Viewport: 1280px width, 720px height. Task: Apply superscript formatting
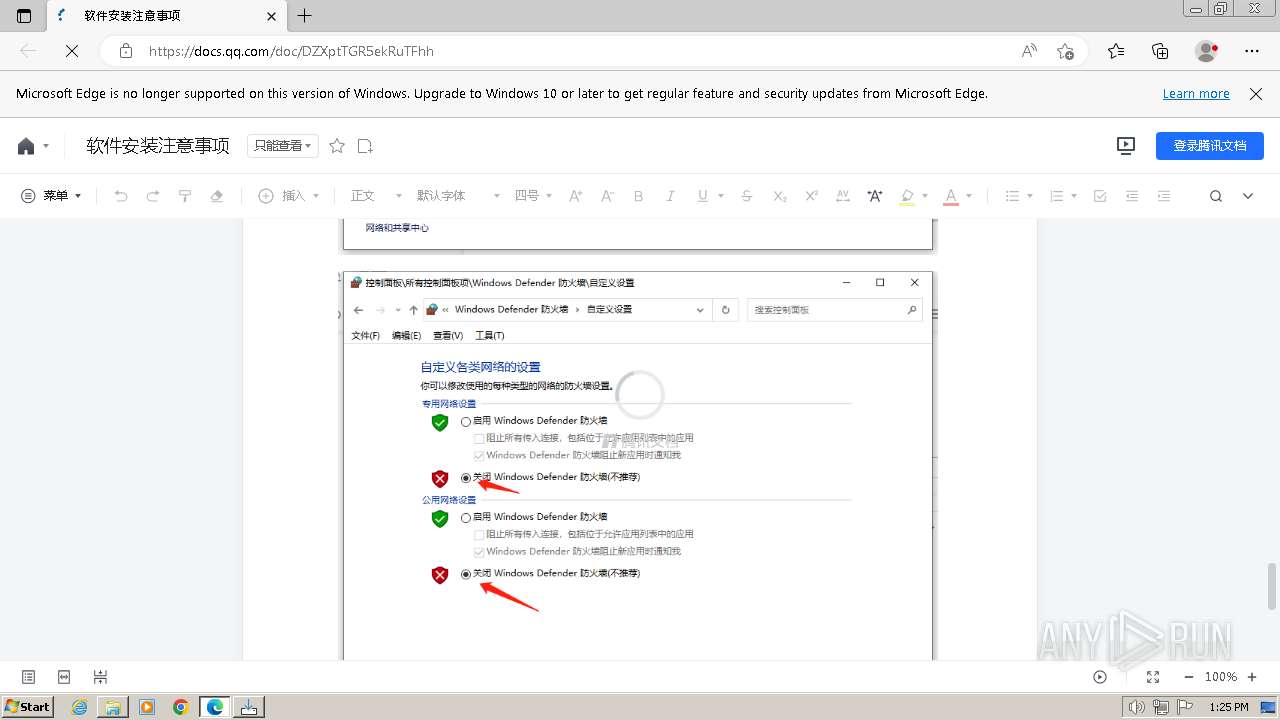812,196
